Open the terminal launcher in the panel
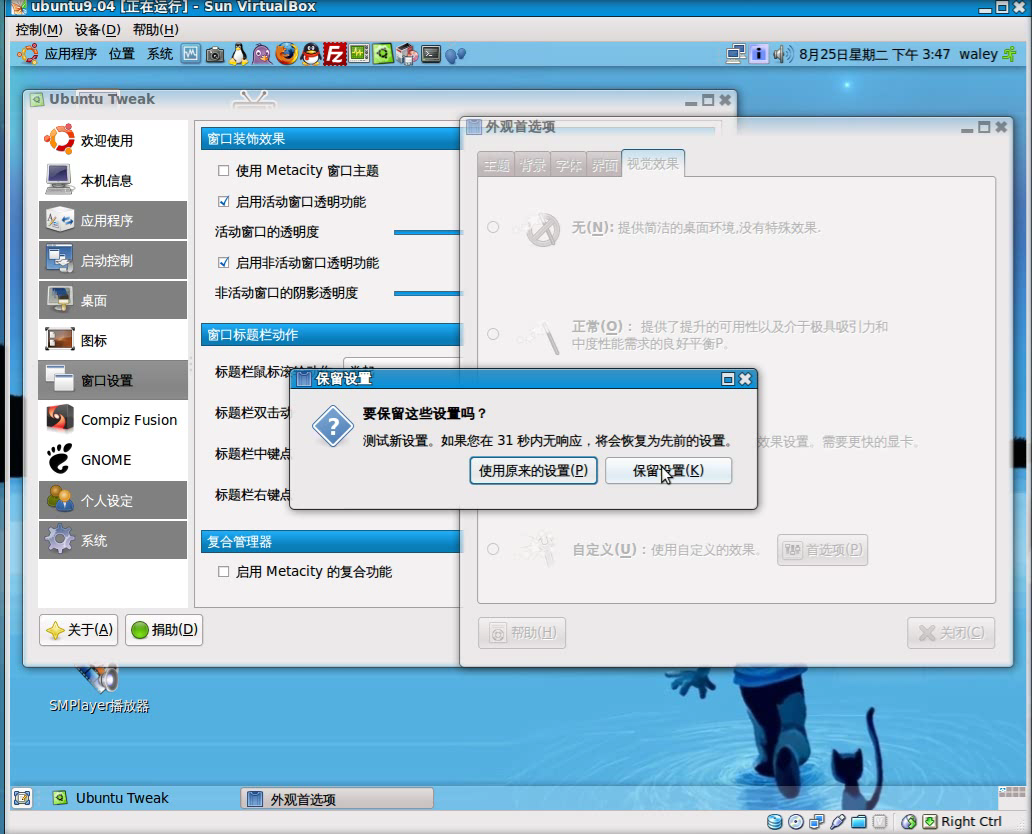 (x=431, y=54)
